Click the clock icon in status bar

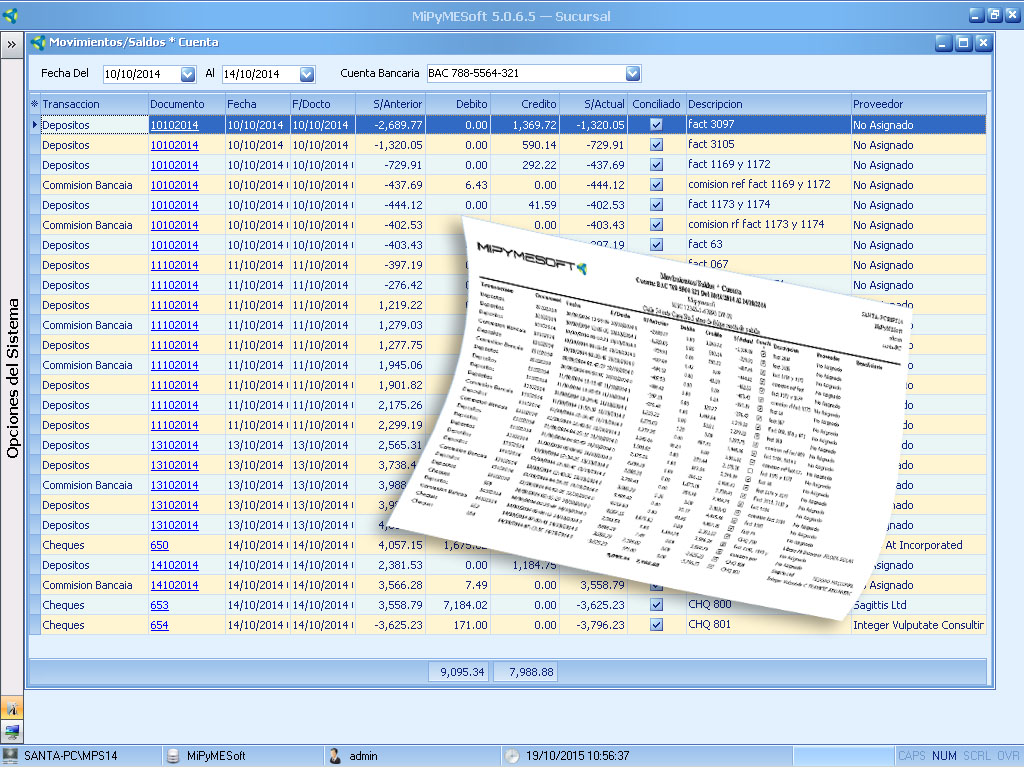pos(513,756)
